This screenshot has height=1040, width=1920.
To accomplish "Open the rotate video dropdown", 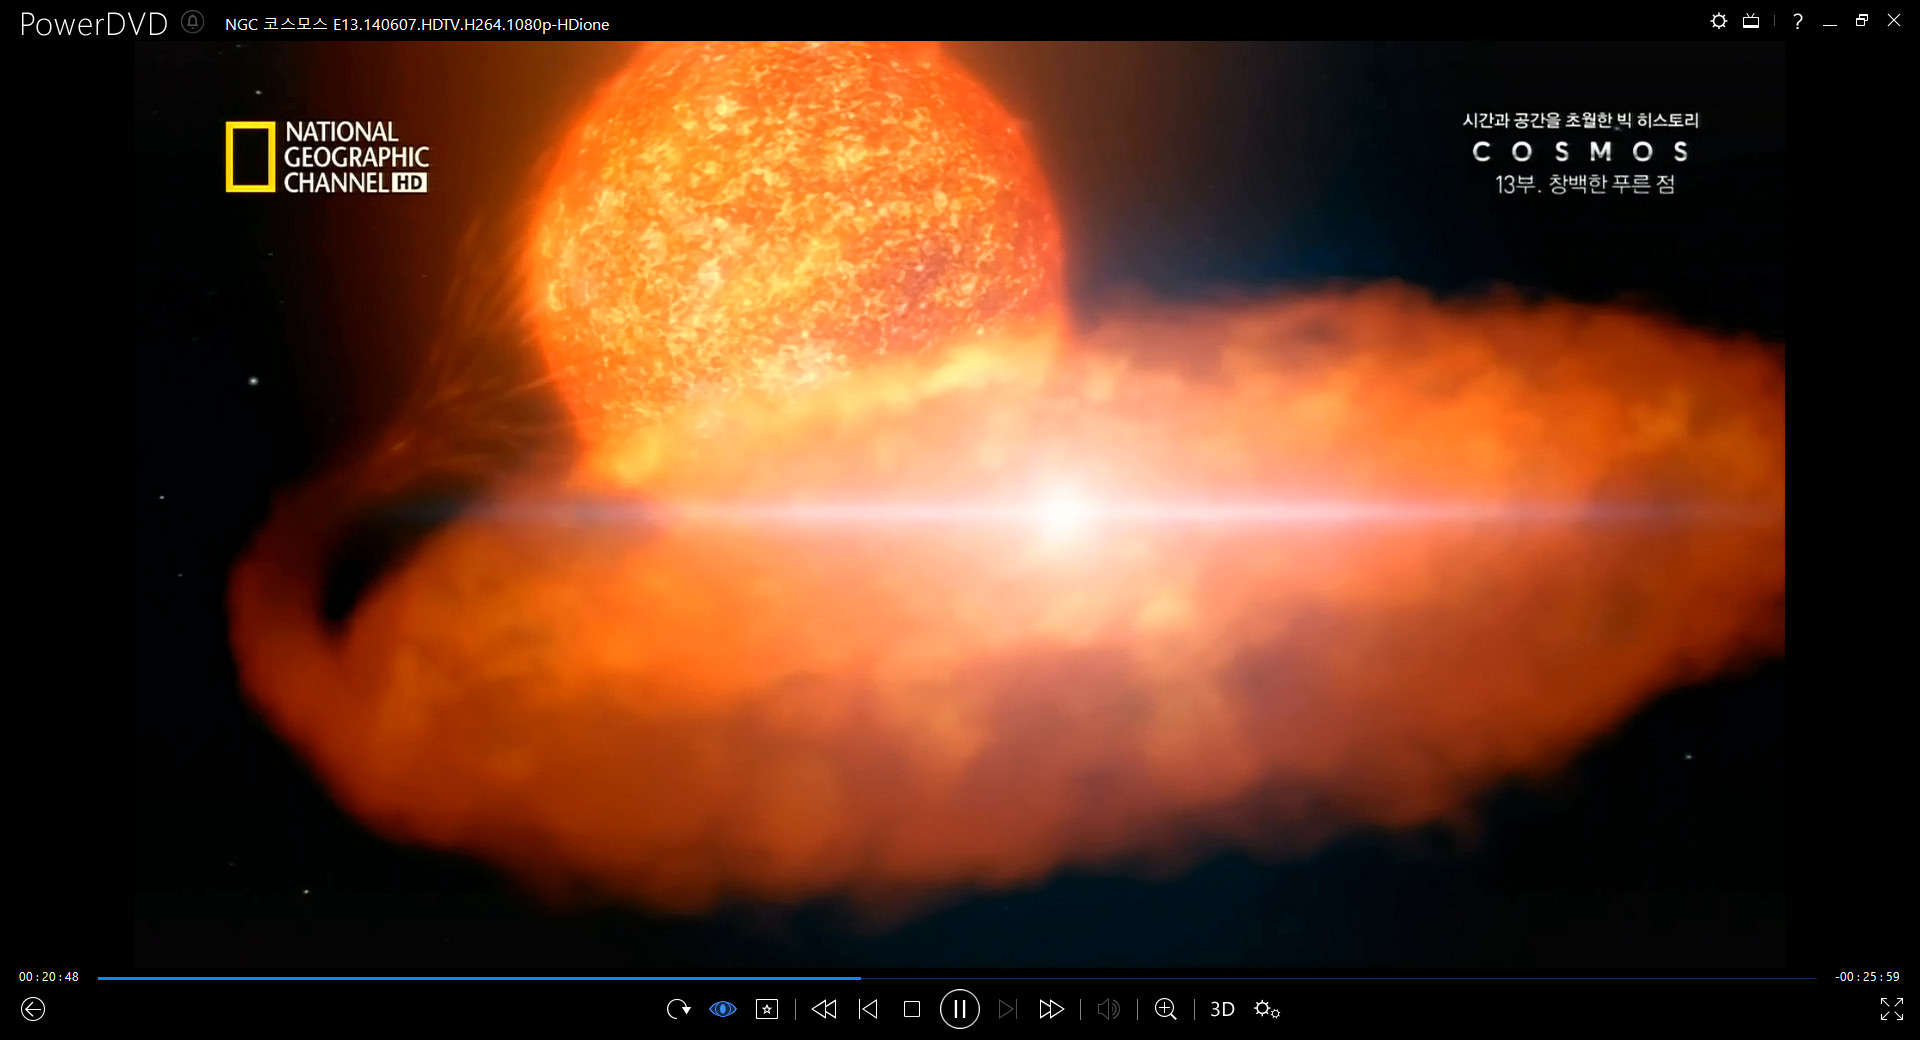I will click(679, 1009).
